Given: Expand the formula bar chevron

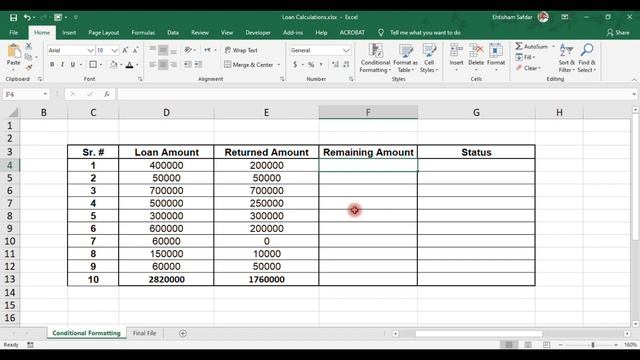Looking at the screenshot, I should 633,94.
